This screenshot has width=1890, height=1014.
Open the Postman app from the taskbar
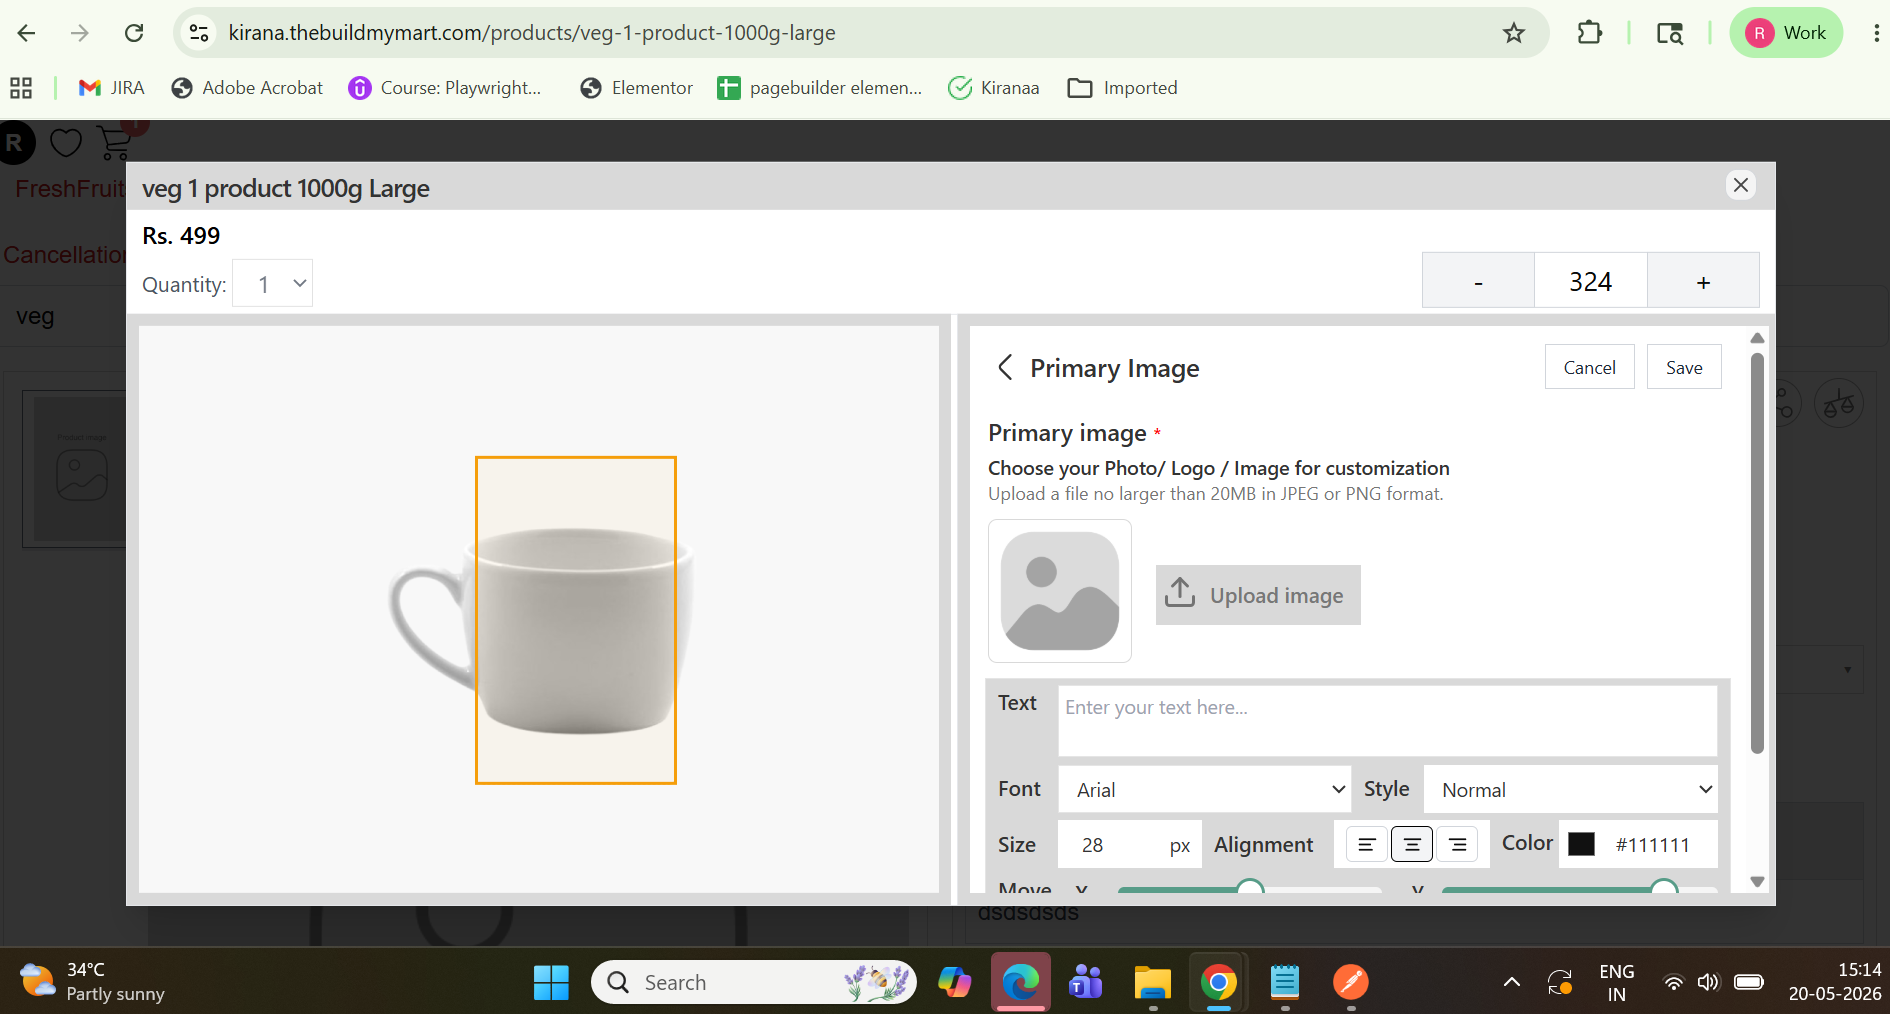coord(1350,982)
